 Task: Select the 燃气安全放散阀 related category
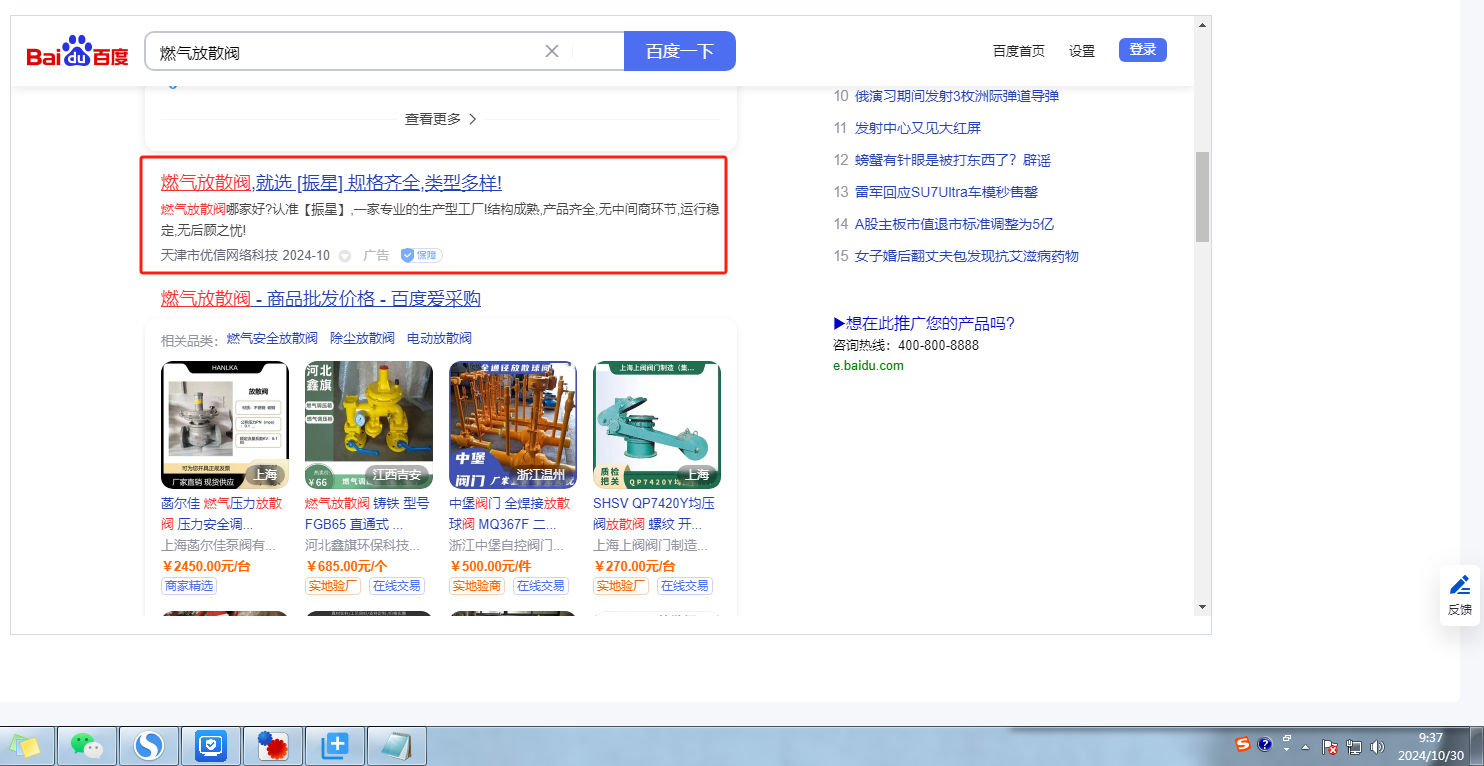click(x=272, y=338)
